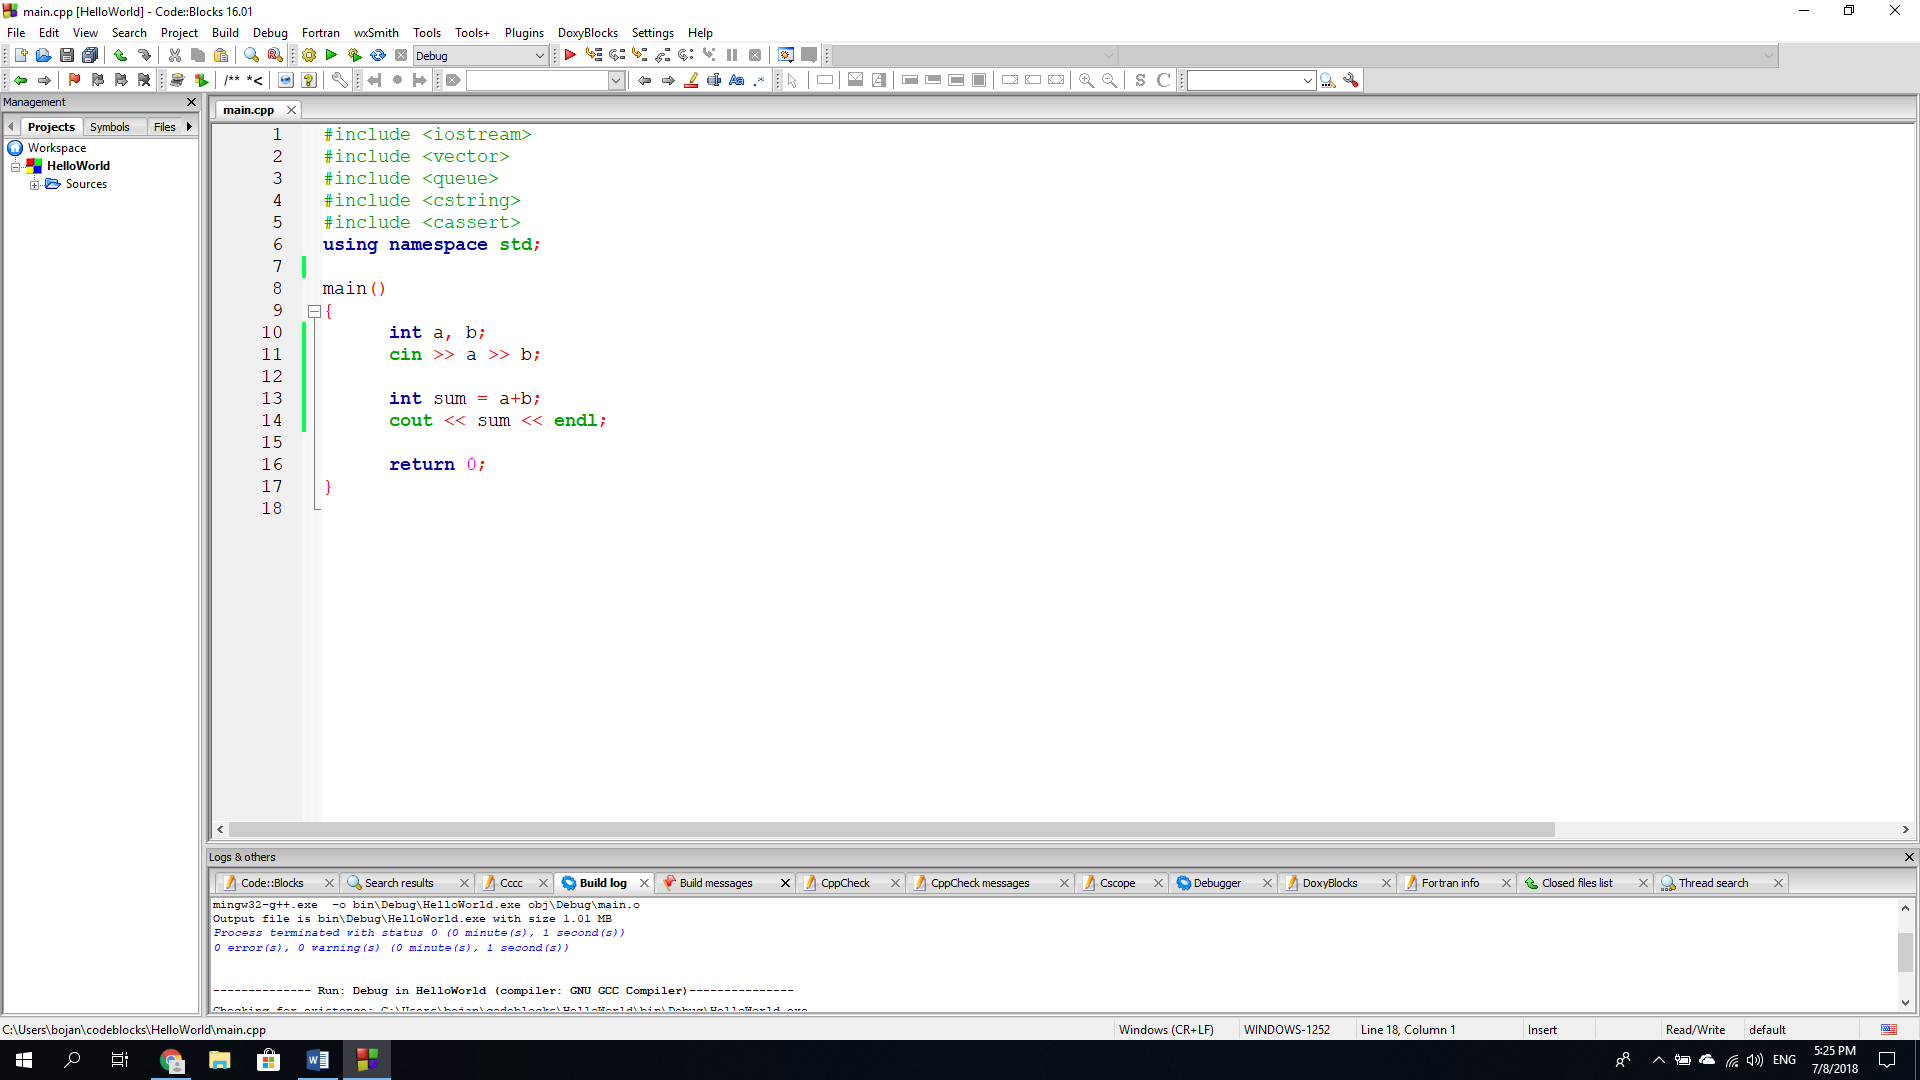This screenshot has height=1080, width=1920.
Task: Click the New file icon
Action: pyautogui.click(x=20, y=56)
